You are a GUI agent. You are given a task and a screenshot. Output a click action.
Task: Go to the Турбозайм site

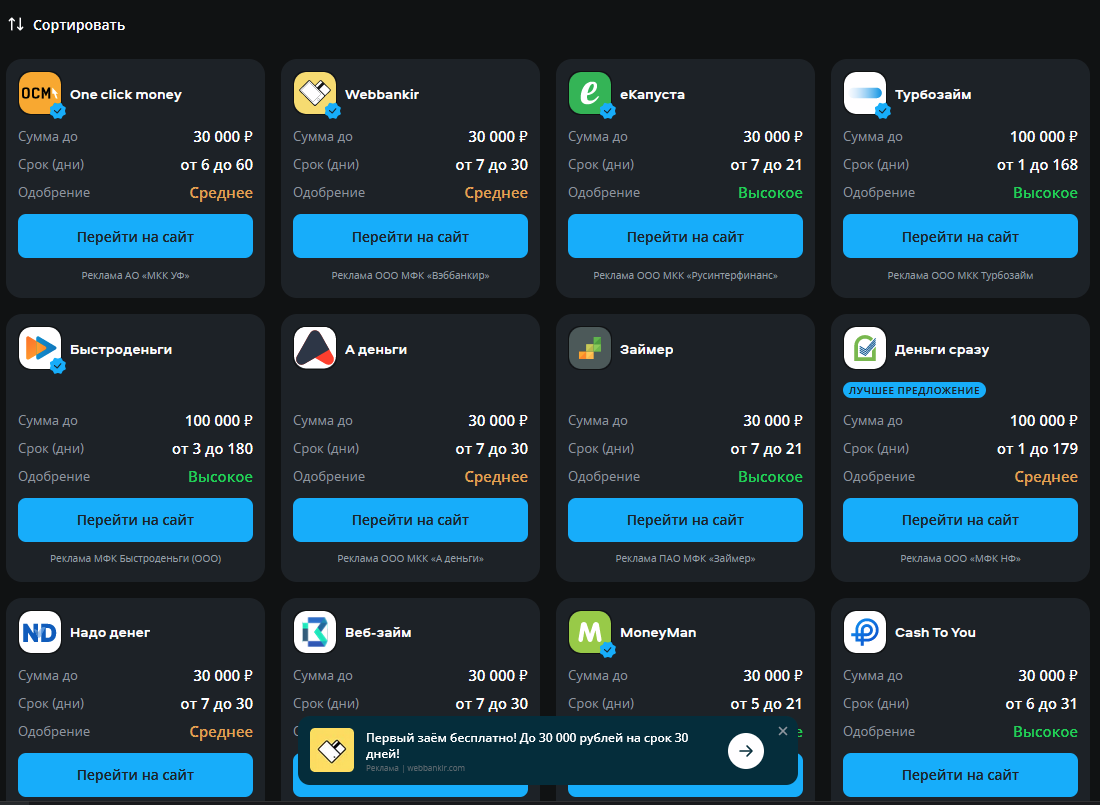coord(960,237)
